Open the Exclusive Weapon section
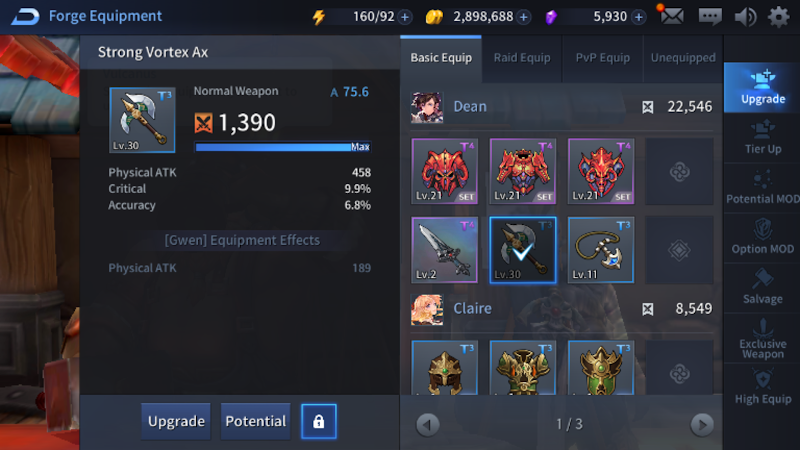Image resolution: width=800 pixels, height=450 pixels. point(762,338)
